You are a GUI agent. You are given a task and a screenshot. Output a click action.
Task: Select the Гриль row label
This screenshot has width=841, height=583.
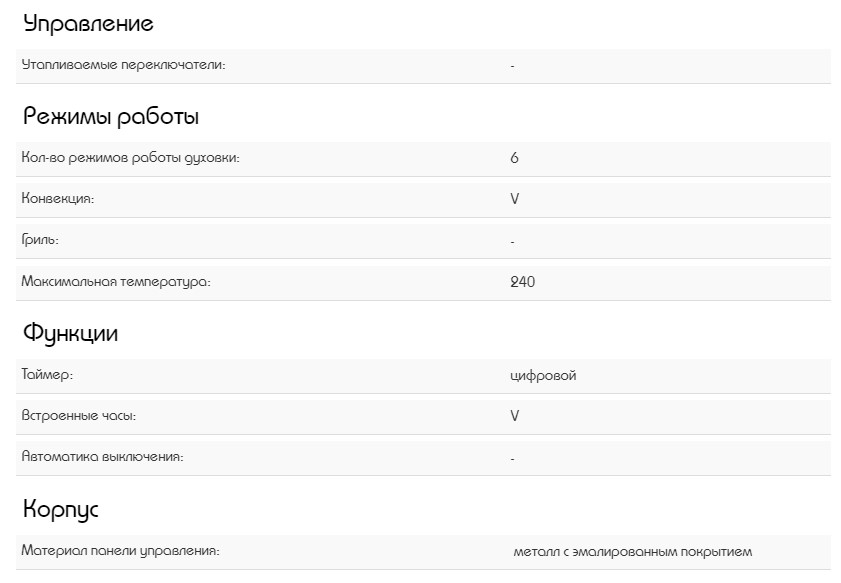40,240
